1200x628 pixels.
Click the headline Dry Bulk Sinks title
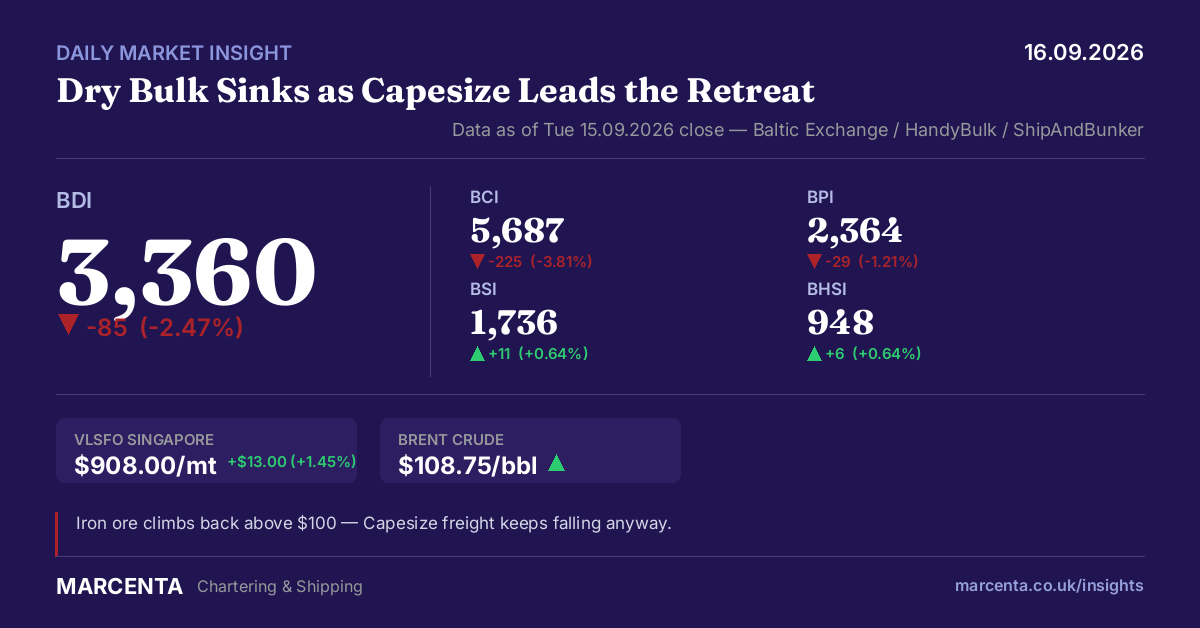point(436,91)
